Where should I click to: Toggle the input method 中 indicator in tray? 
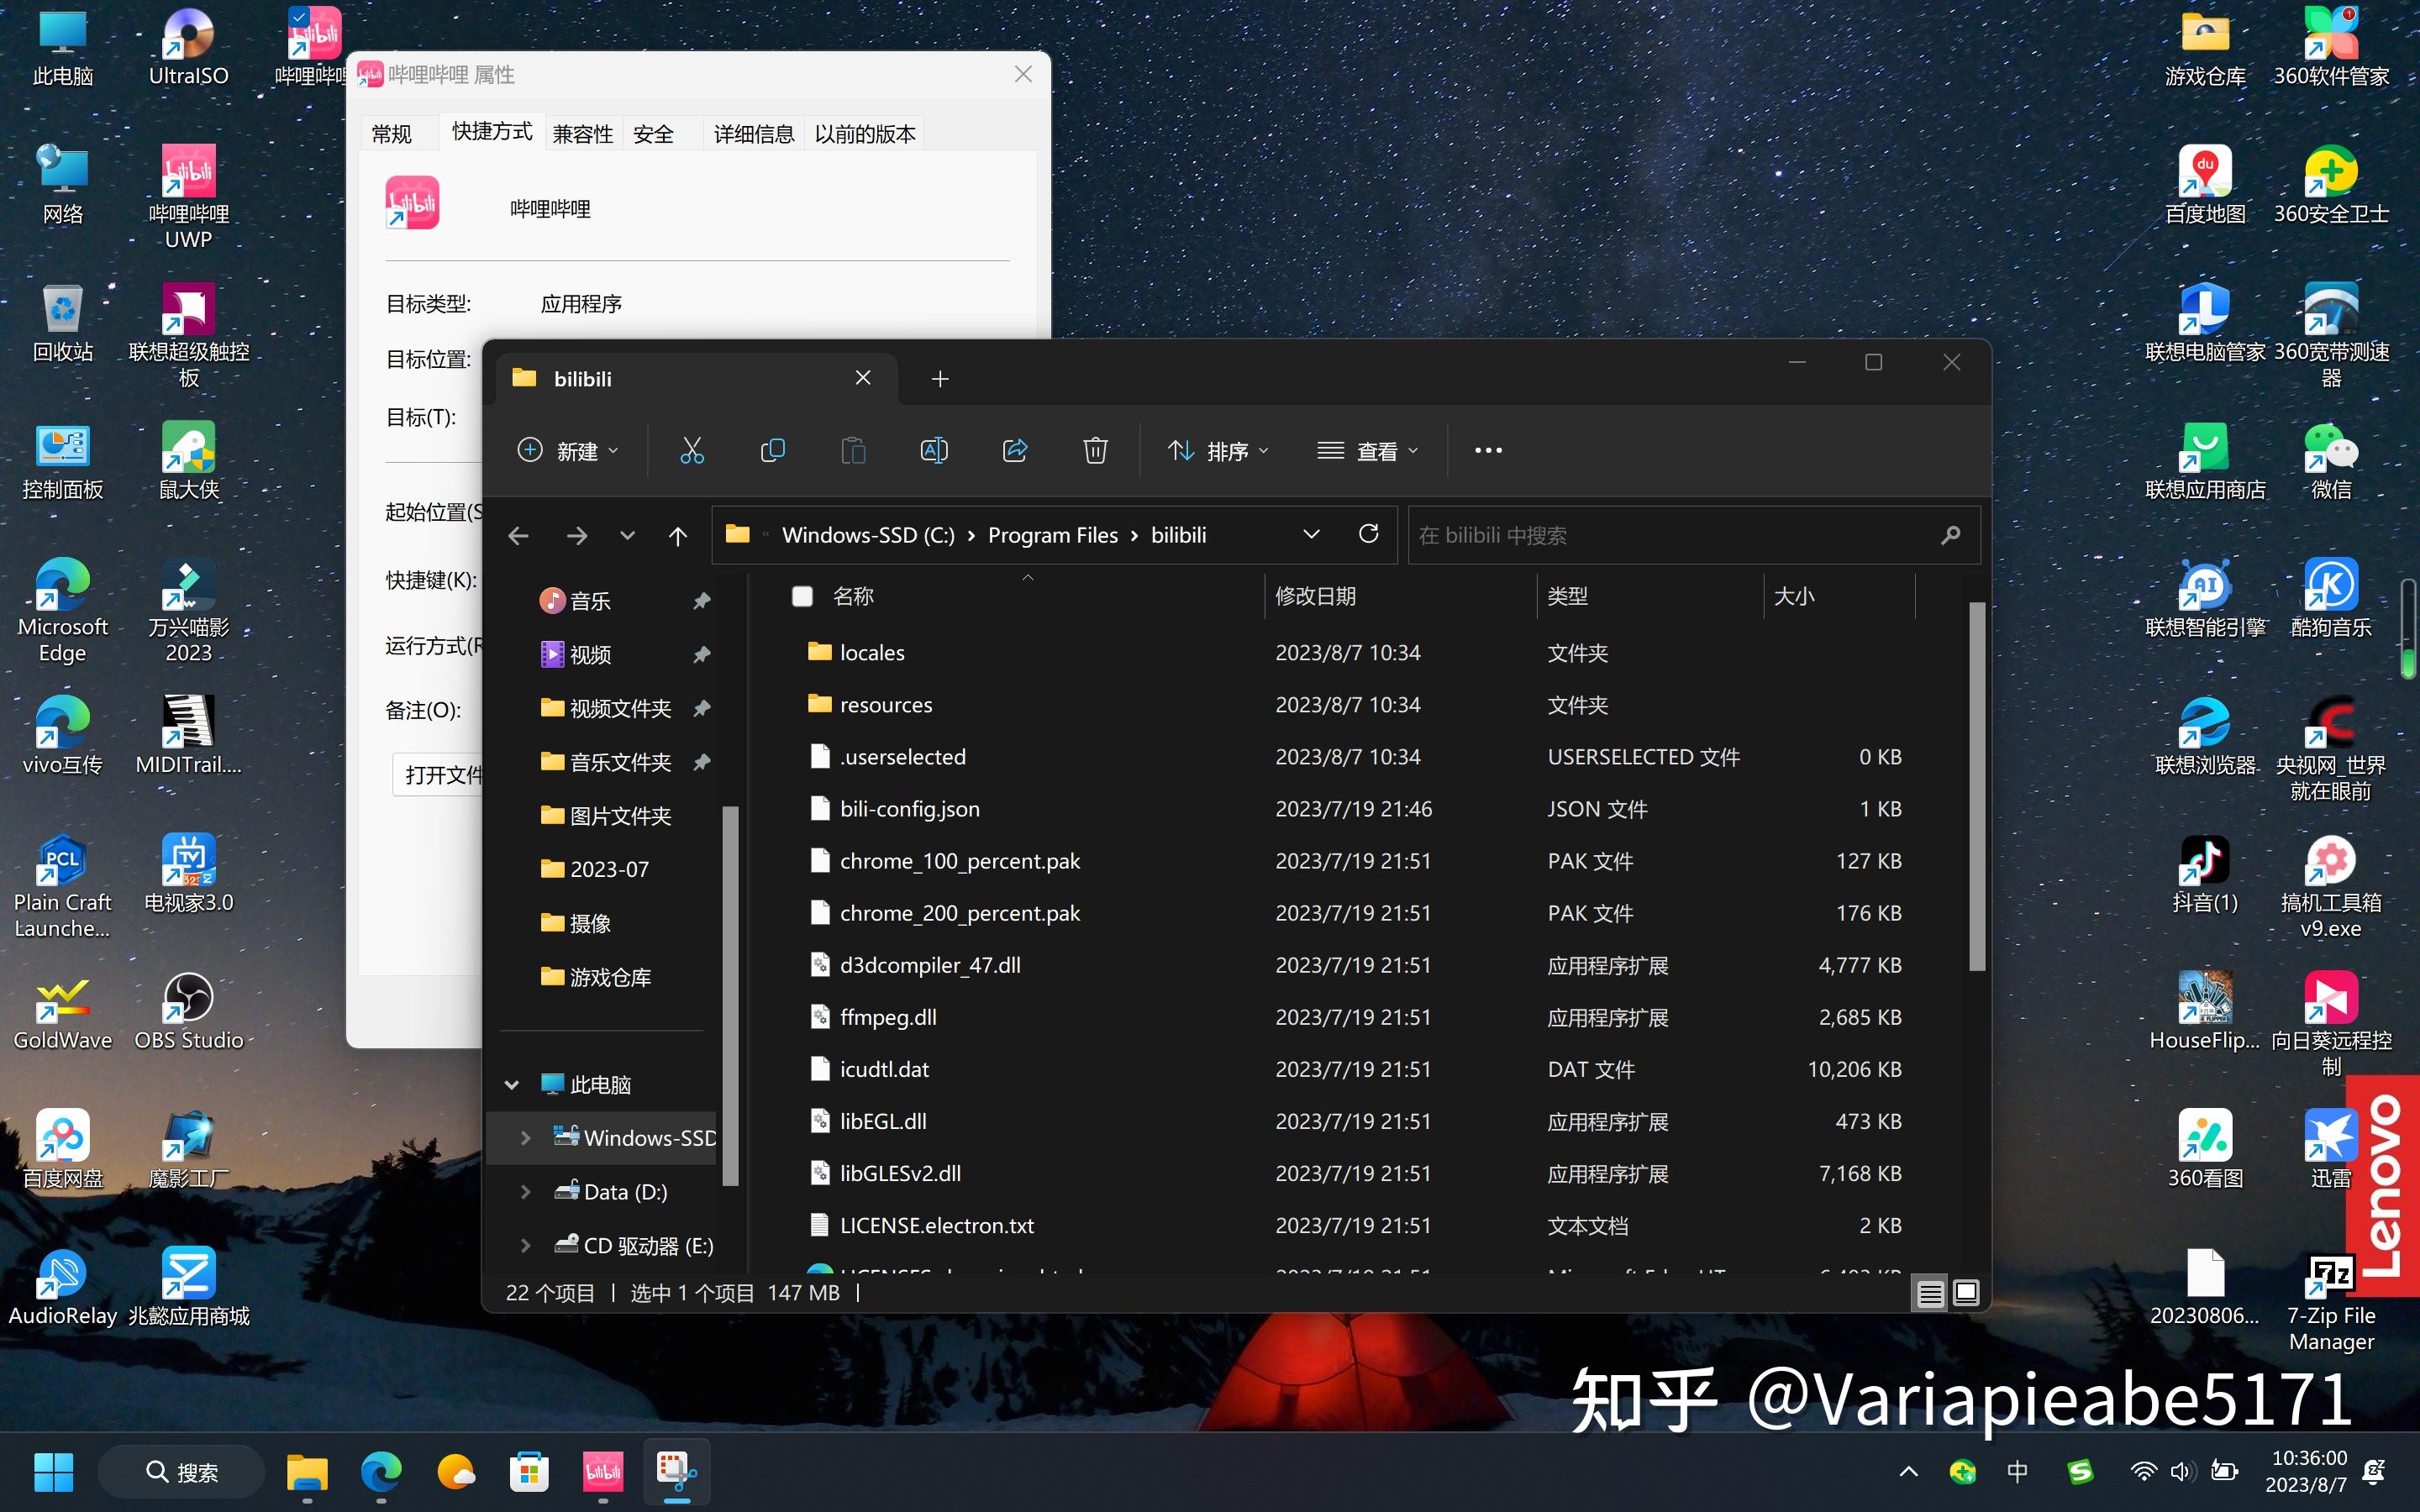tap(2017, 1471)
